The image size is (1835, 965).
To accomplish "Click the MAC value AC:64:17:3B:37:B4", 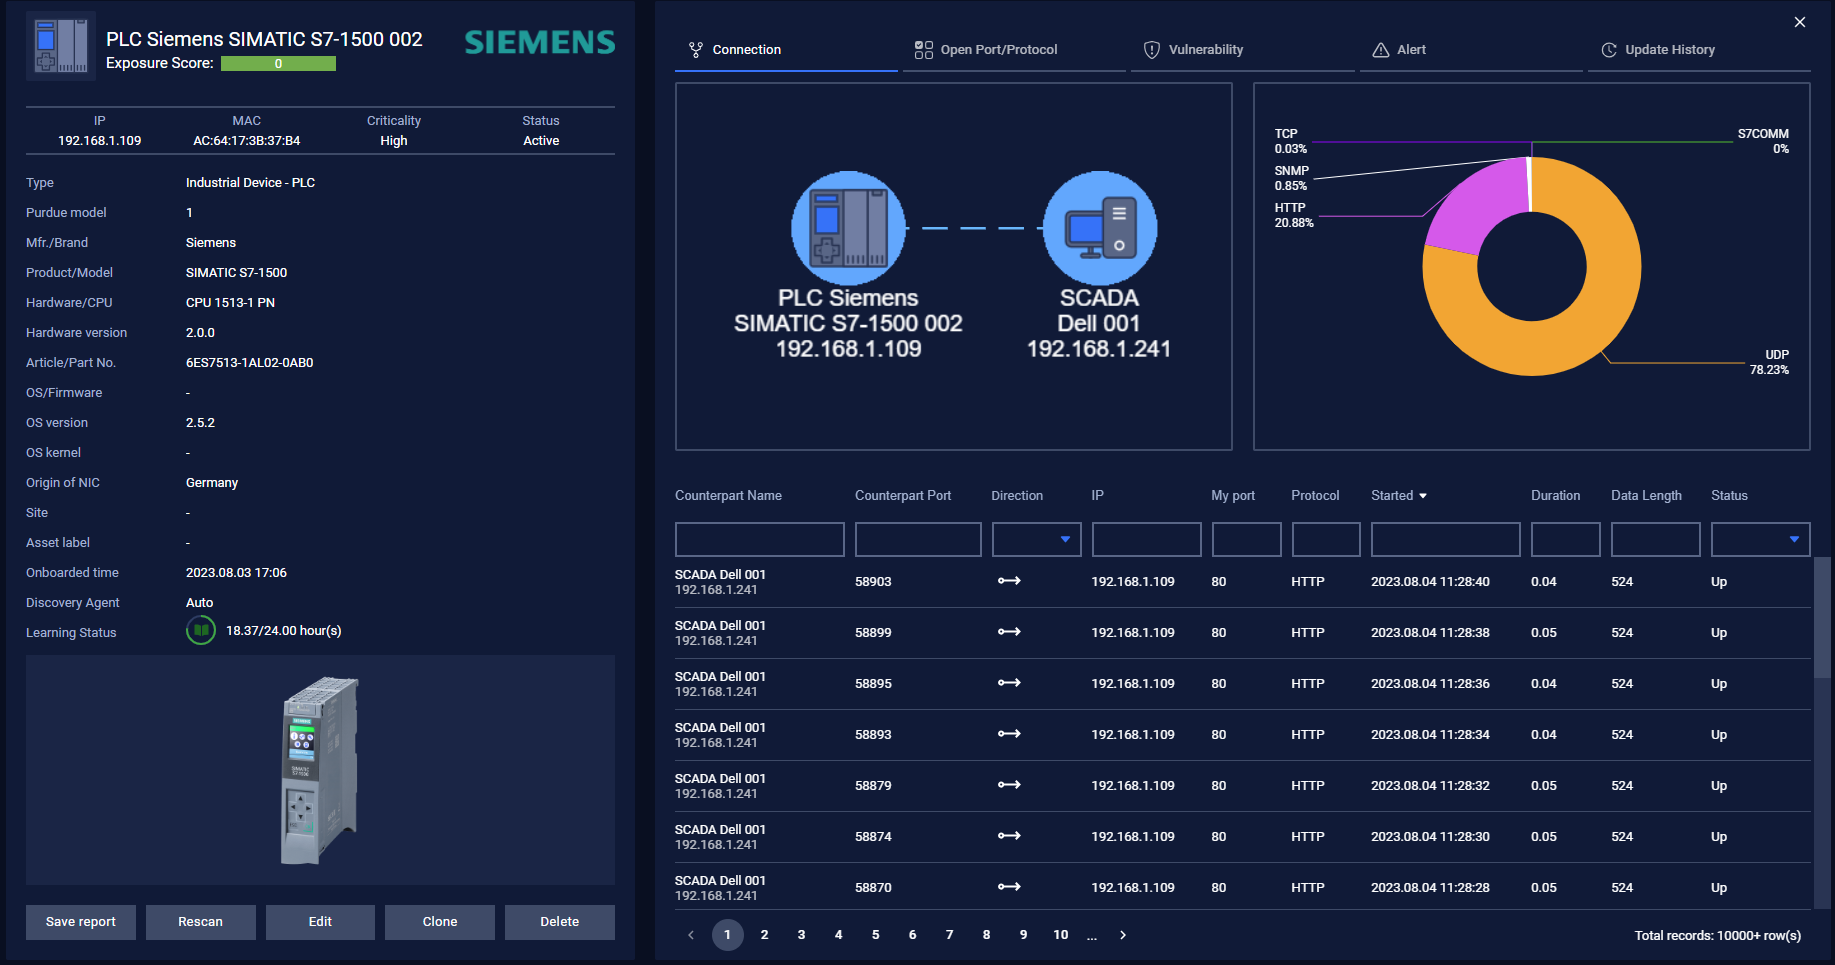I will click(246, 141).
